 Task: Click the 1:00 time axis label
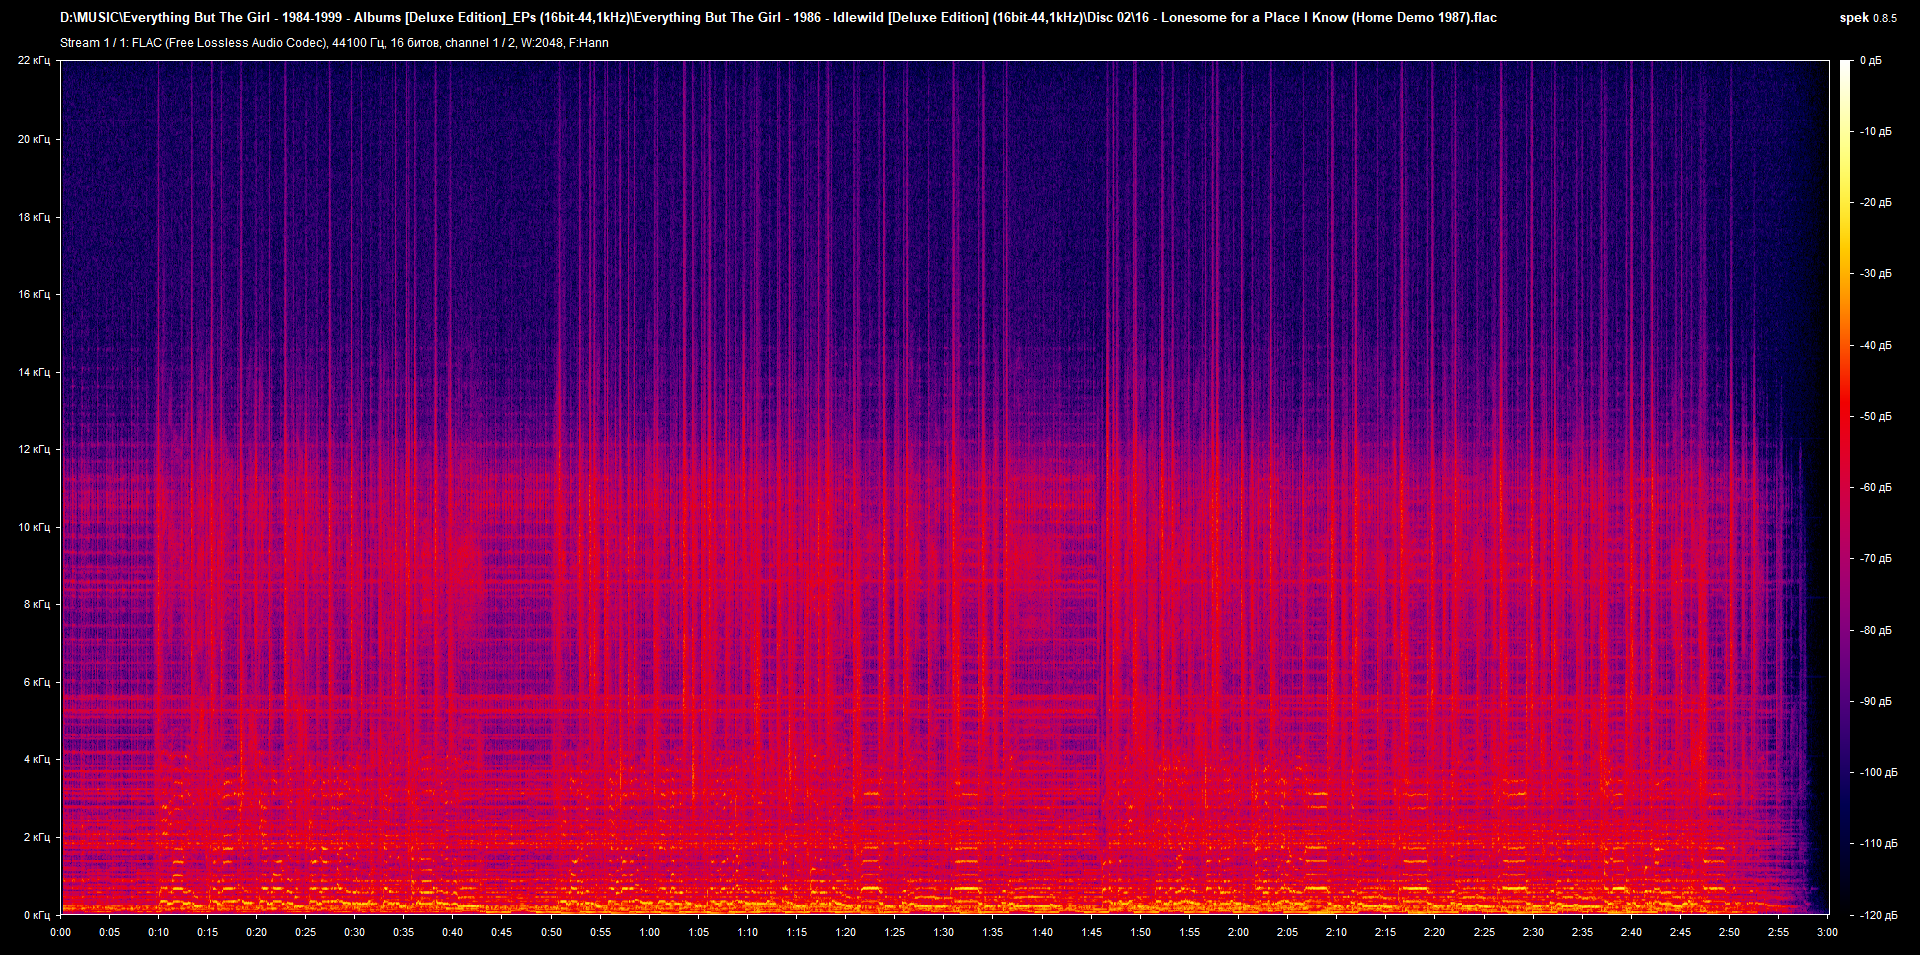[x=650, y=932]
